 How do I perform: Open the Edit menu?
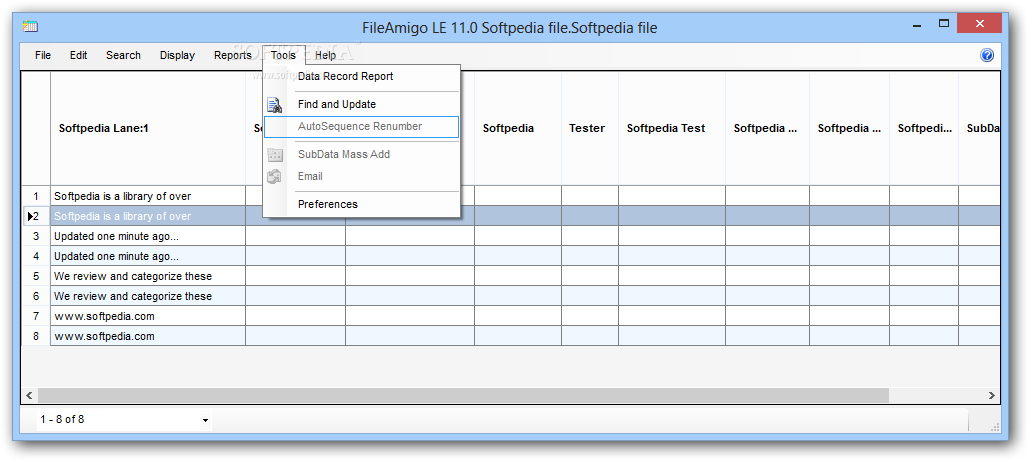(79, 55)
